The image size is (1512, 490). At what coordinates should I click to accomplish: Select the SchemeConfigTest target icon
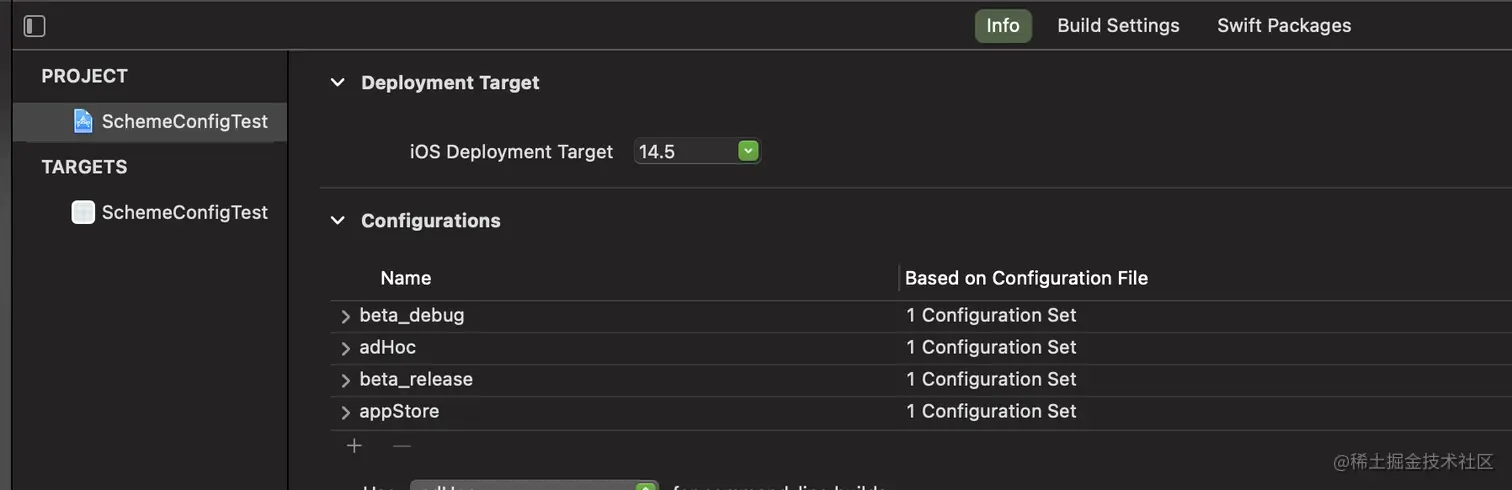tap(83, 212)
